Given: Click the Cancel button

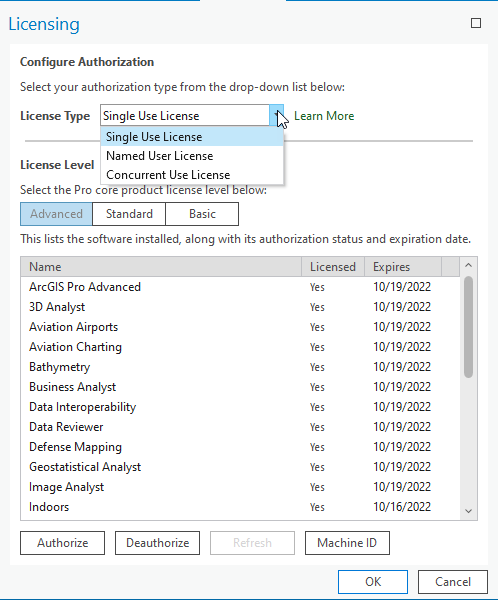Looking at the screenshot, I should coord(453,582).
